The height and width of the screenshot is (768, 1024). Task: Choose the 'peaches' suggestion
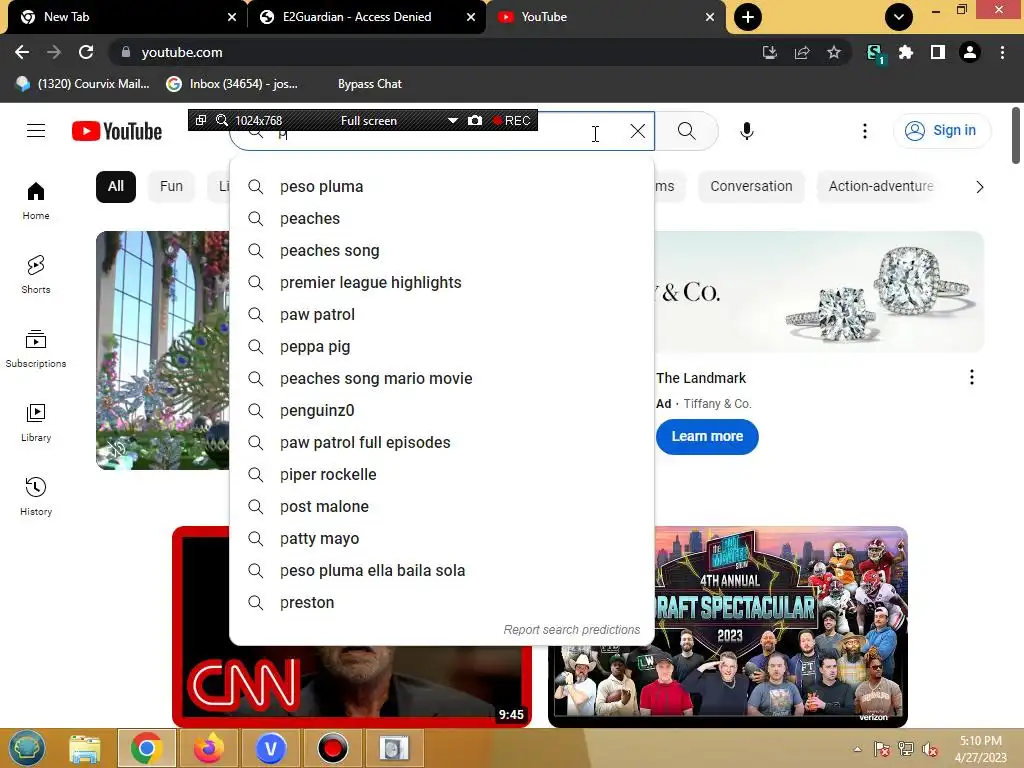[442, 219]
